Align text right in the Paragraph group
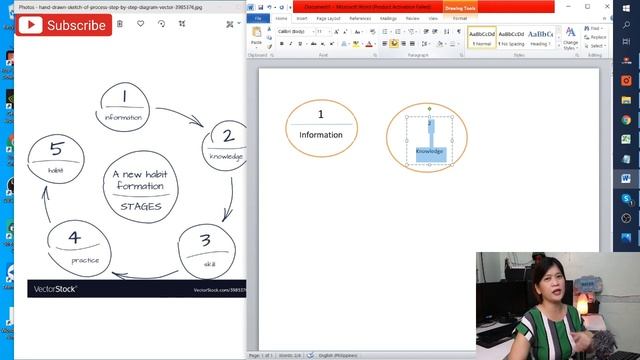640x360 pixels. tap(403, 44)
